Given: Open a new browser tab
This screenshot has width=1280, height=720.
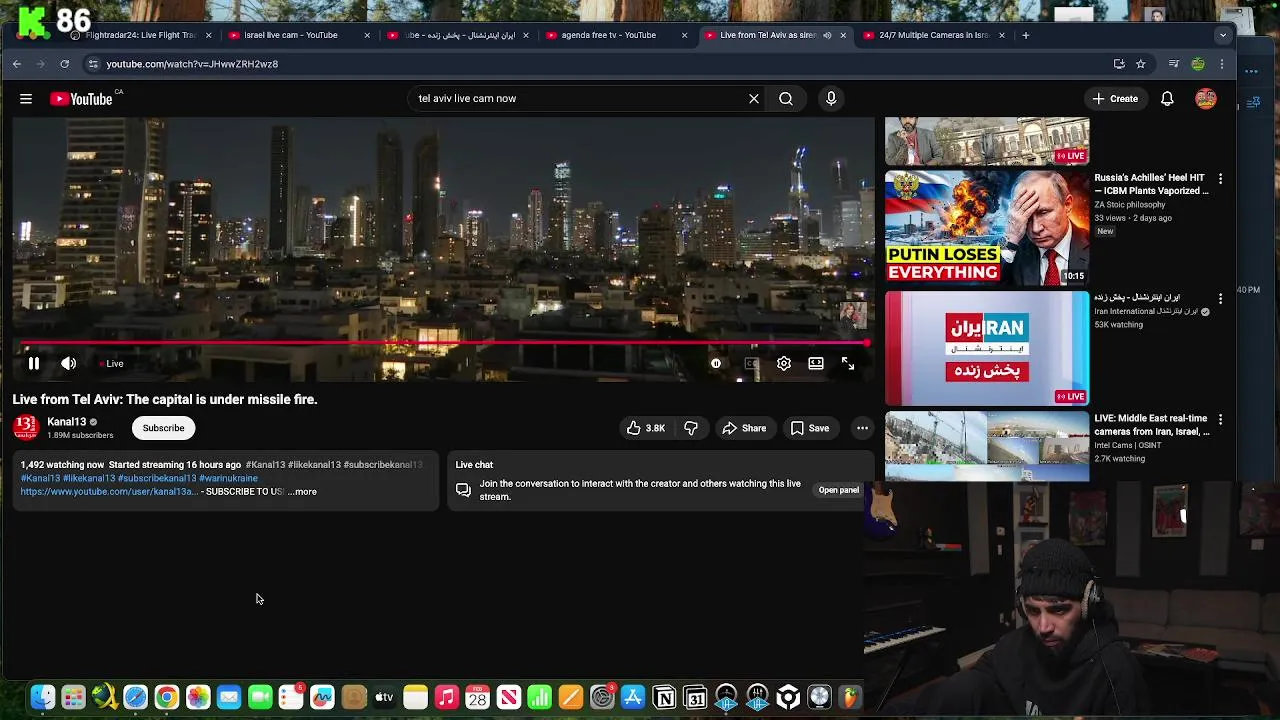Looking at the screenshot, I should pyautogui.click(x=1025, y=35).
